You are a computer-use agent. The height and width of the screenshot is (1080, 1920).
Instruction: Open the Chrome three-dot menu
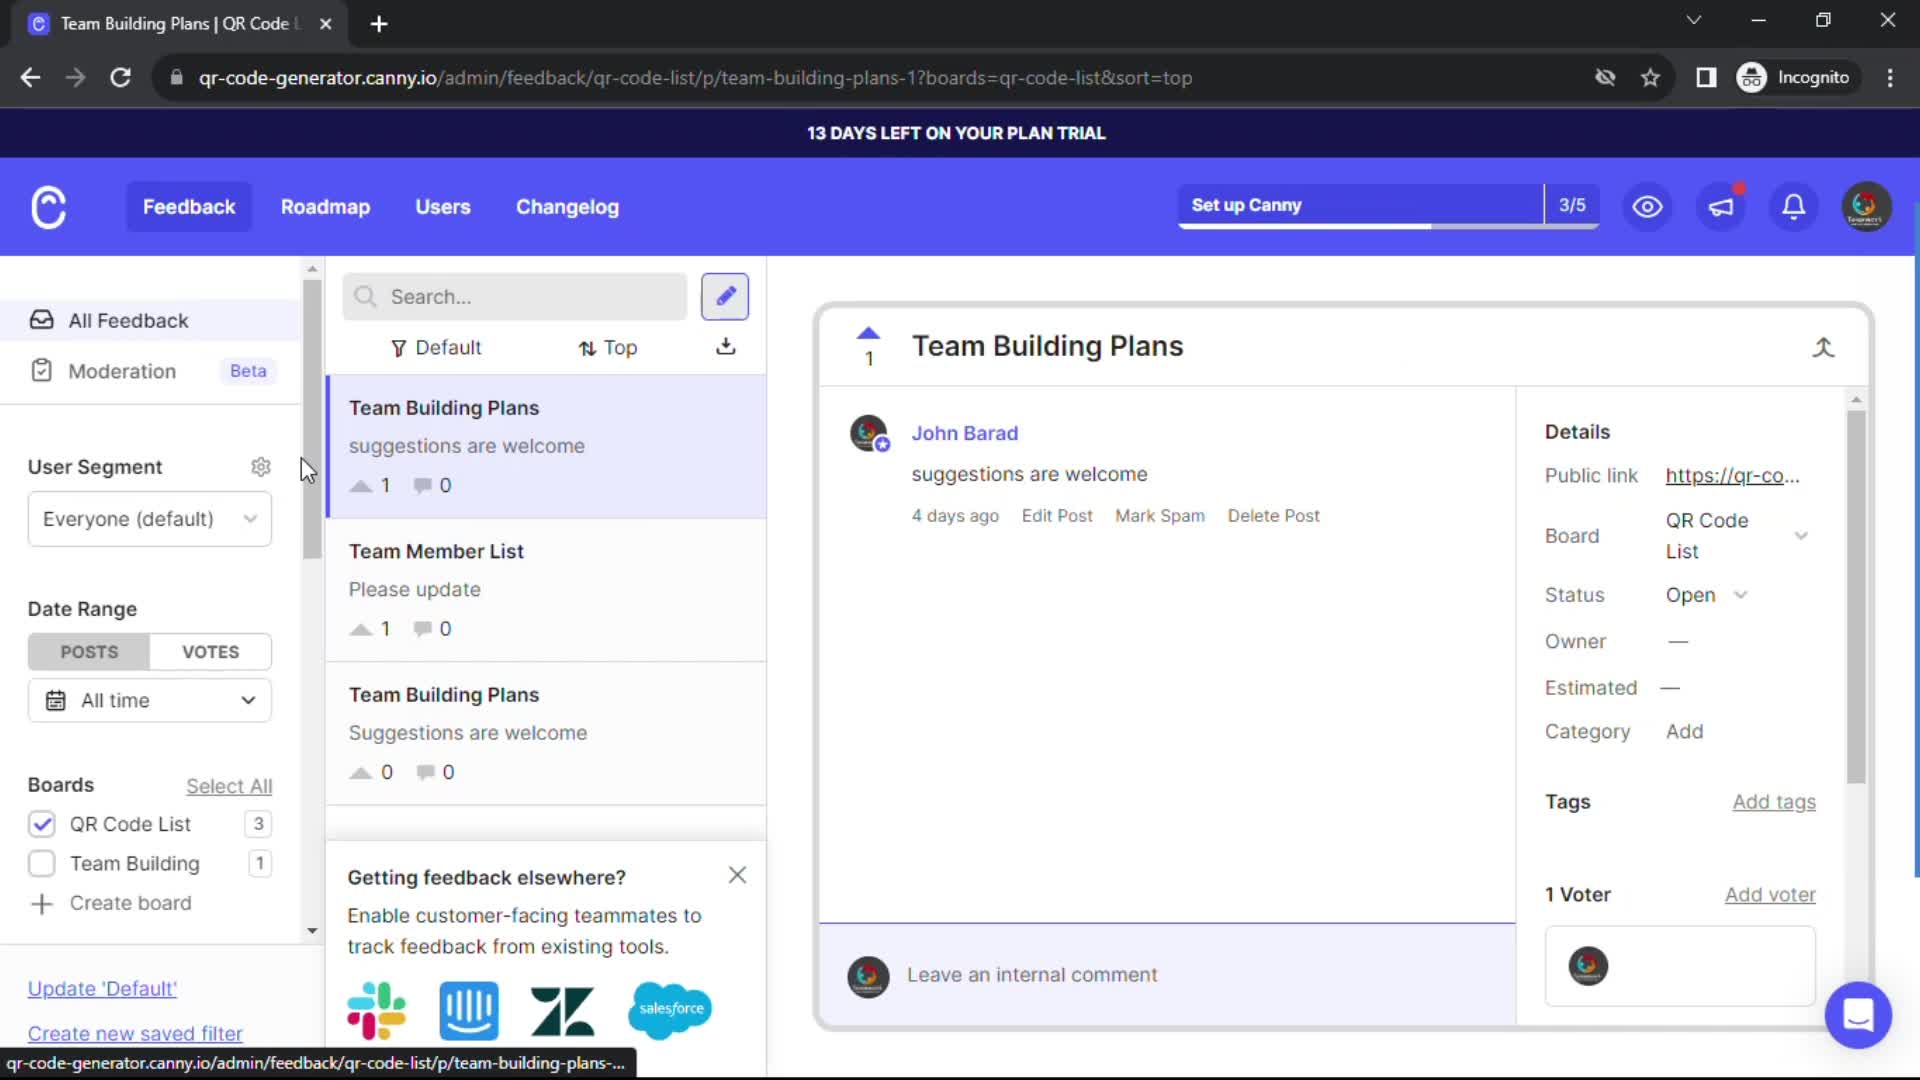1890,77
